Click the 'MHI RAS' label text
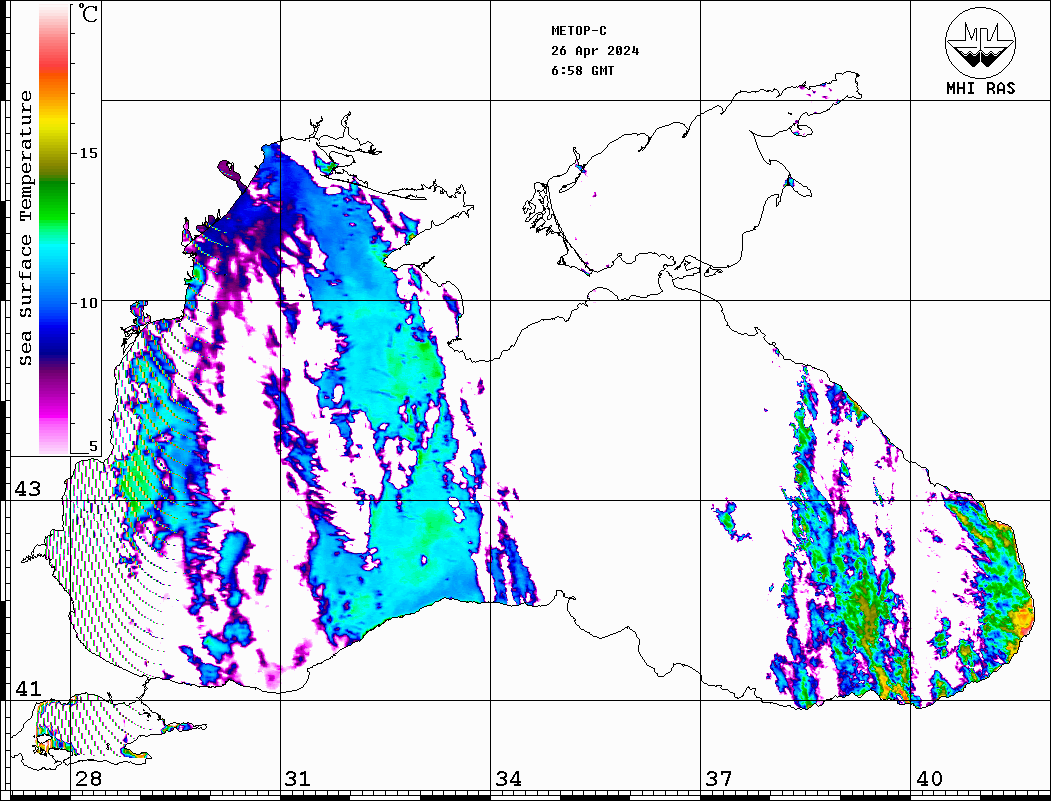Screen dimensions: 1051x801 click(981, 88)
